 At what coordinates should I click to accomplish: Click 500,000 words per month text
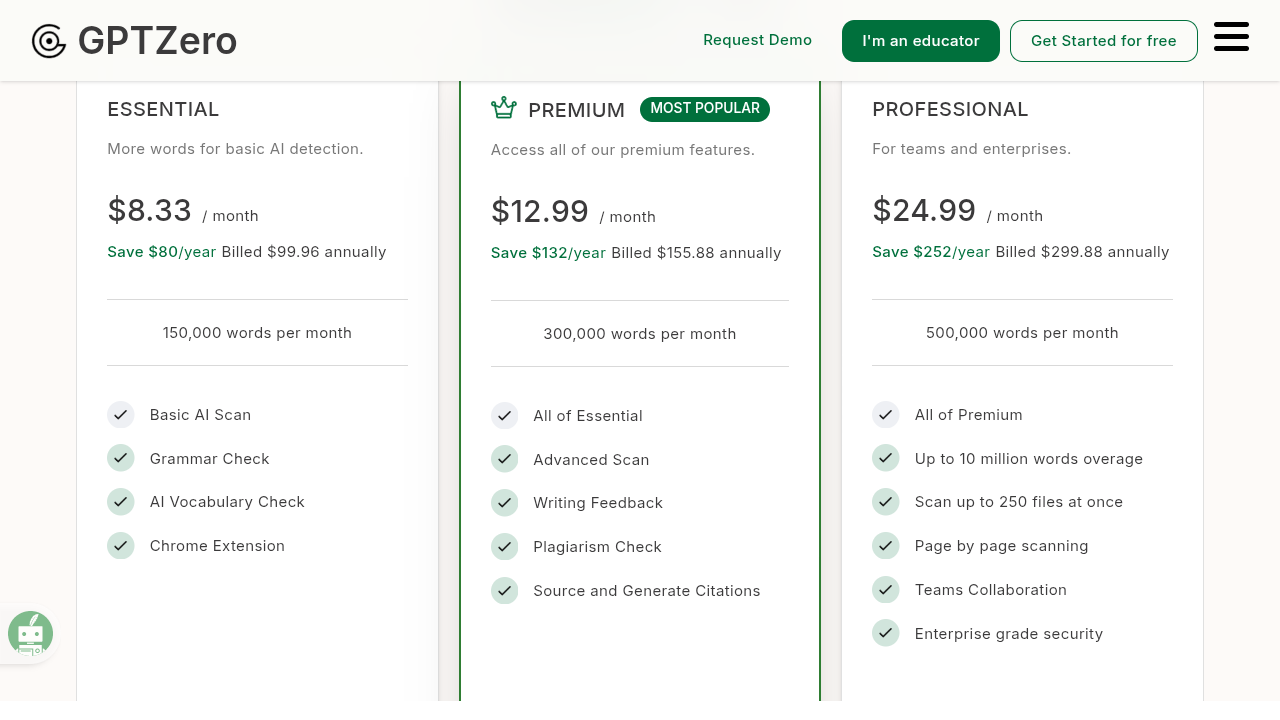pos(1022,333)
